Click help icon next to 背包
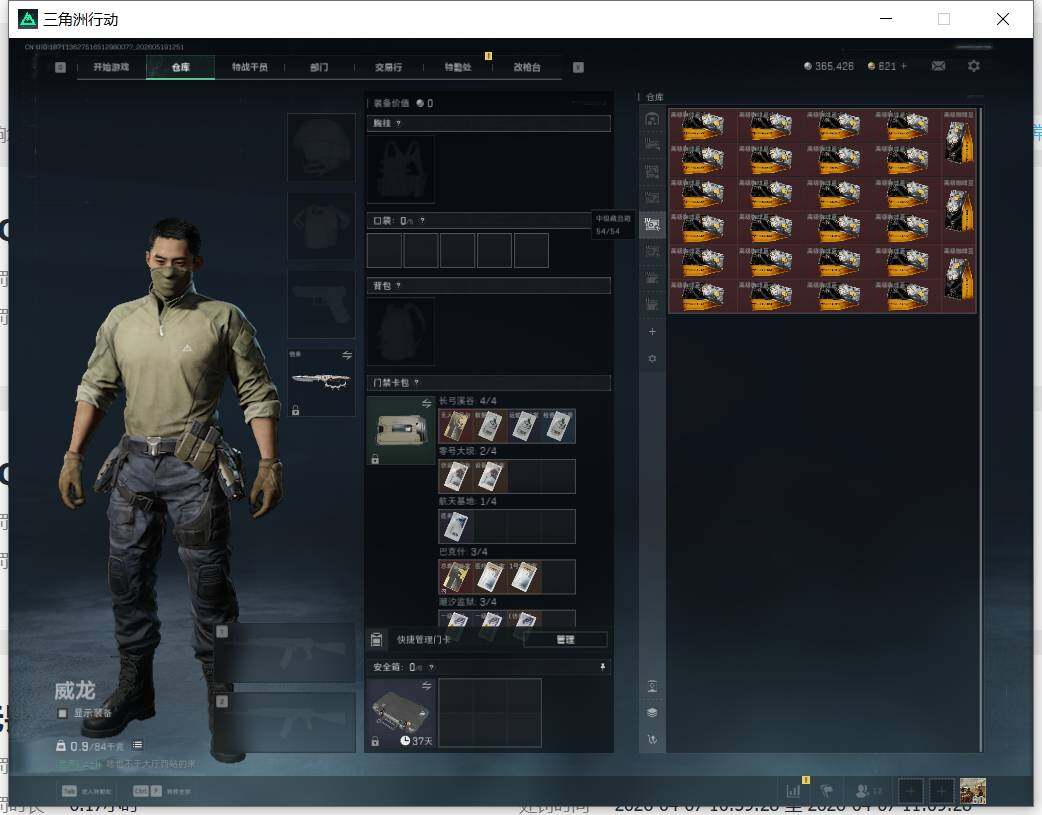Screen dimensions: 1042x815 point(398,286)
